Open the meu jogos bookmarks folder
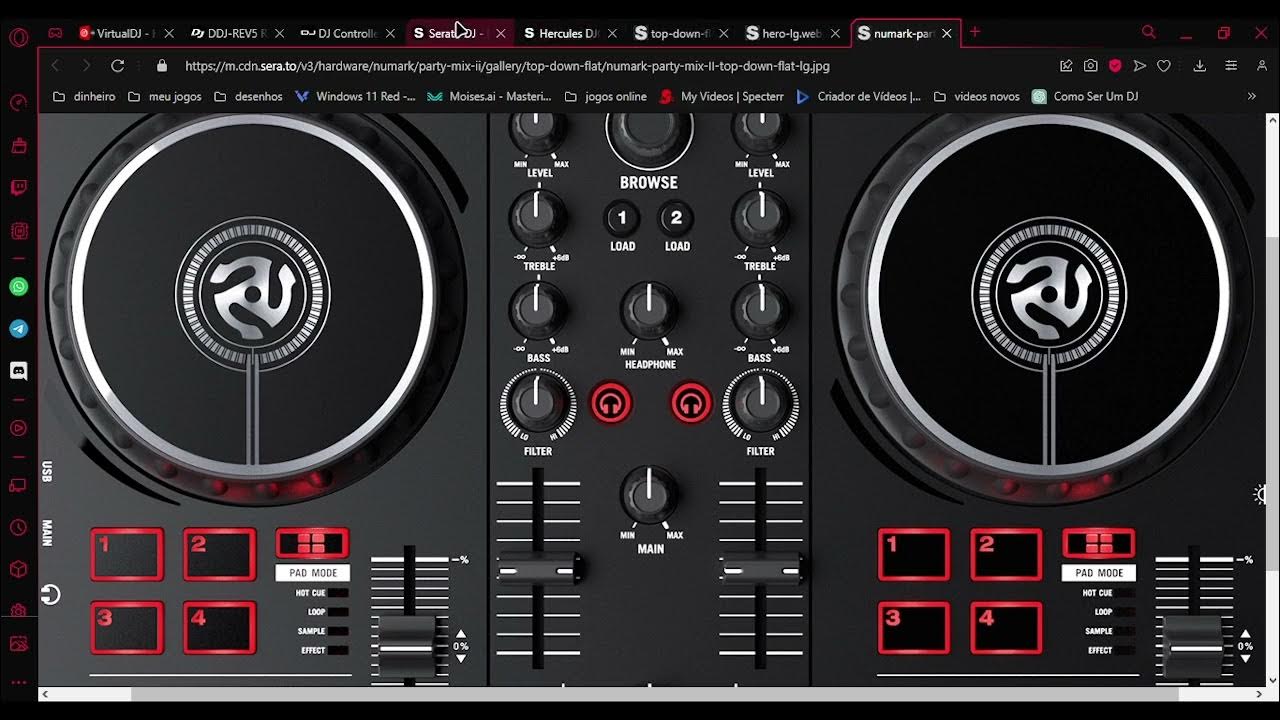Screen dimensions: 1280x720 165,97
